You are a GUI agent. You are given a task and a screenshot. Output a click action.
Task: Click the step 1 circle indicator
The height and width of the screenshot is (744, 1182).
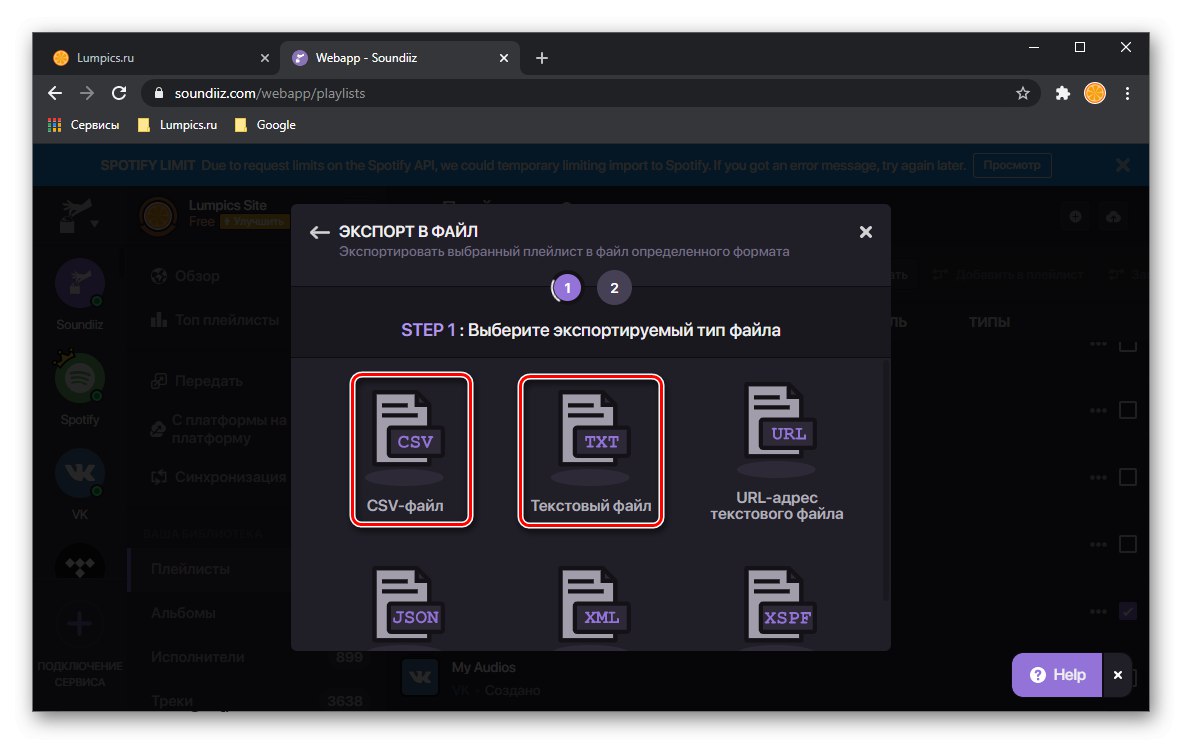click(x=567, y=287)
